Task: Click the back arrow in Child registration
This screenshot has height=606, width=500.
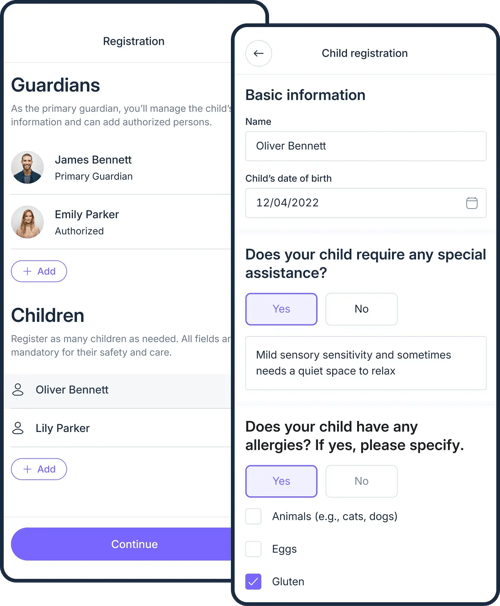Action: [x=259, y=53]
